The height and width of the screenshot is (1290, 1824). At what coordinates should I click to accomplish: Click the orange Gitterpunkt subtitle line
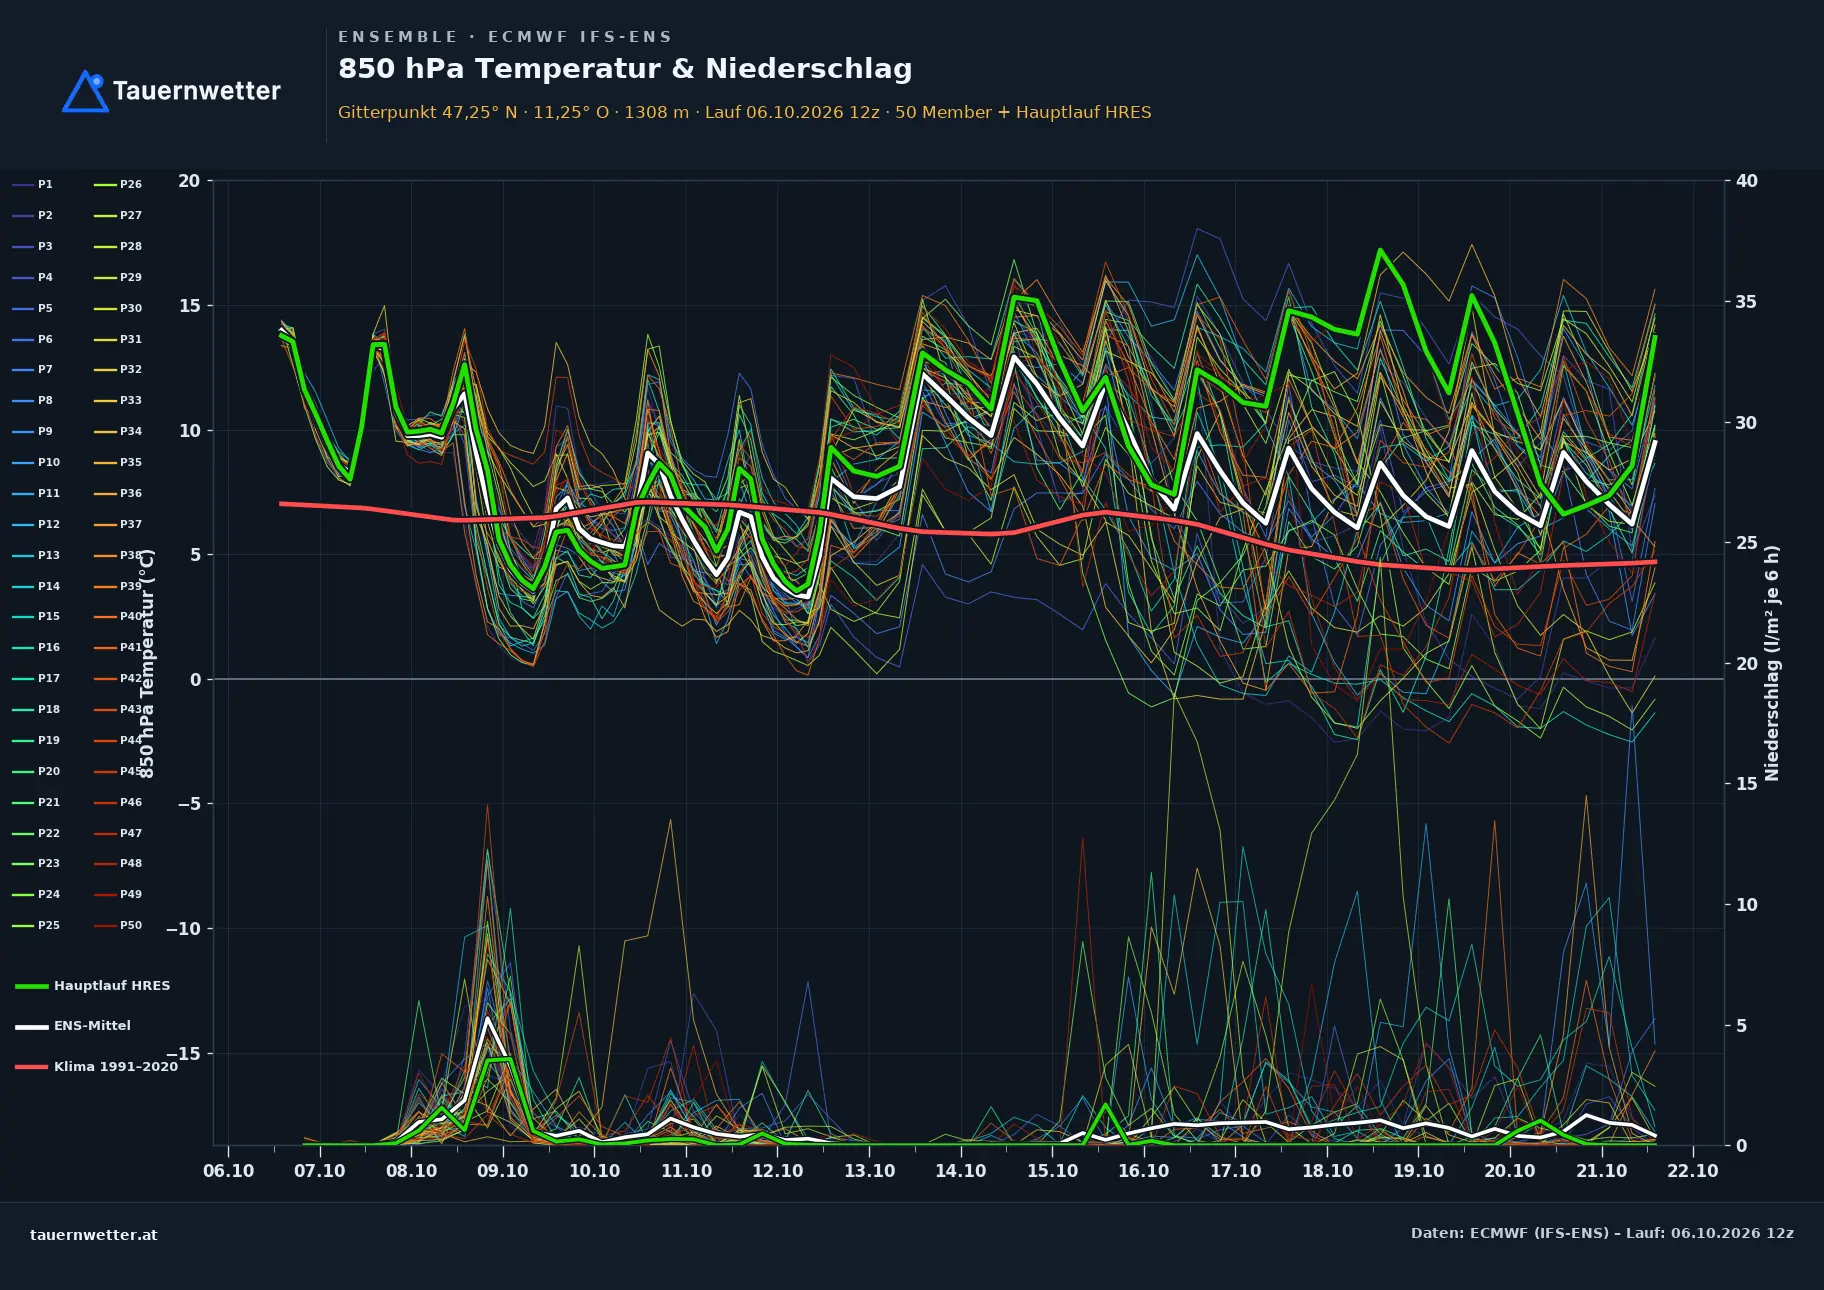point(745,112)
